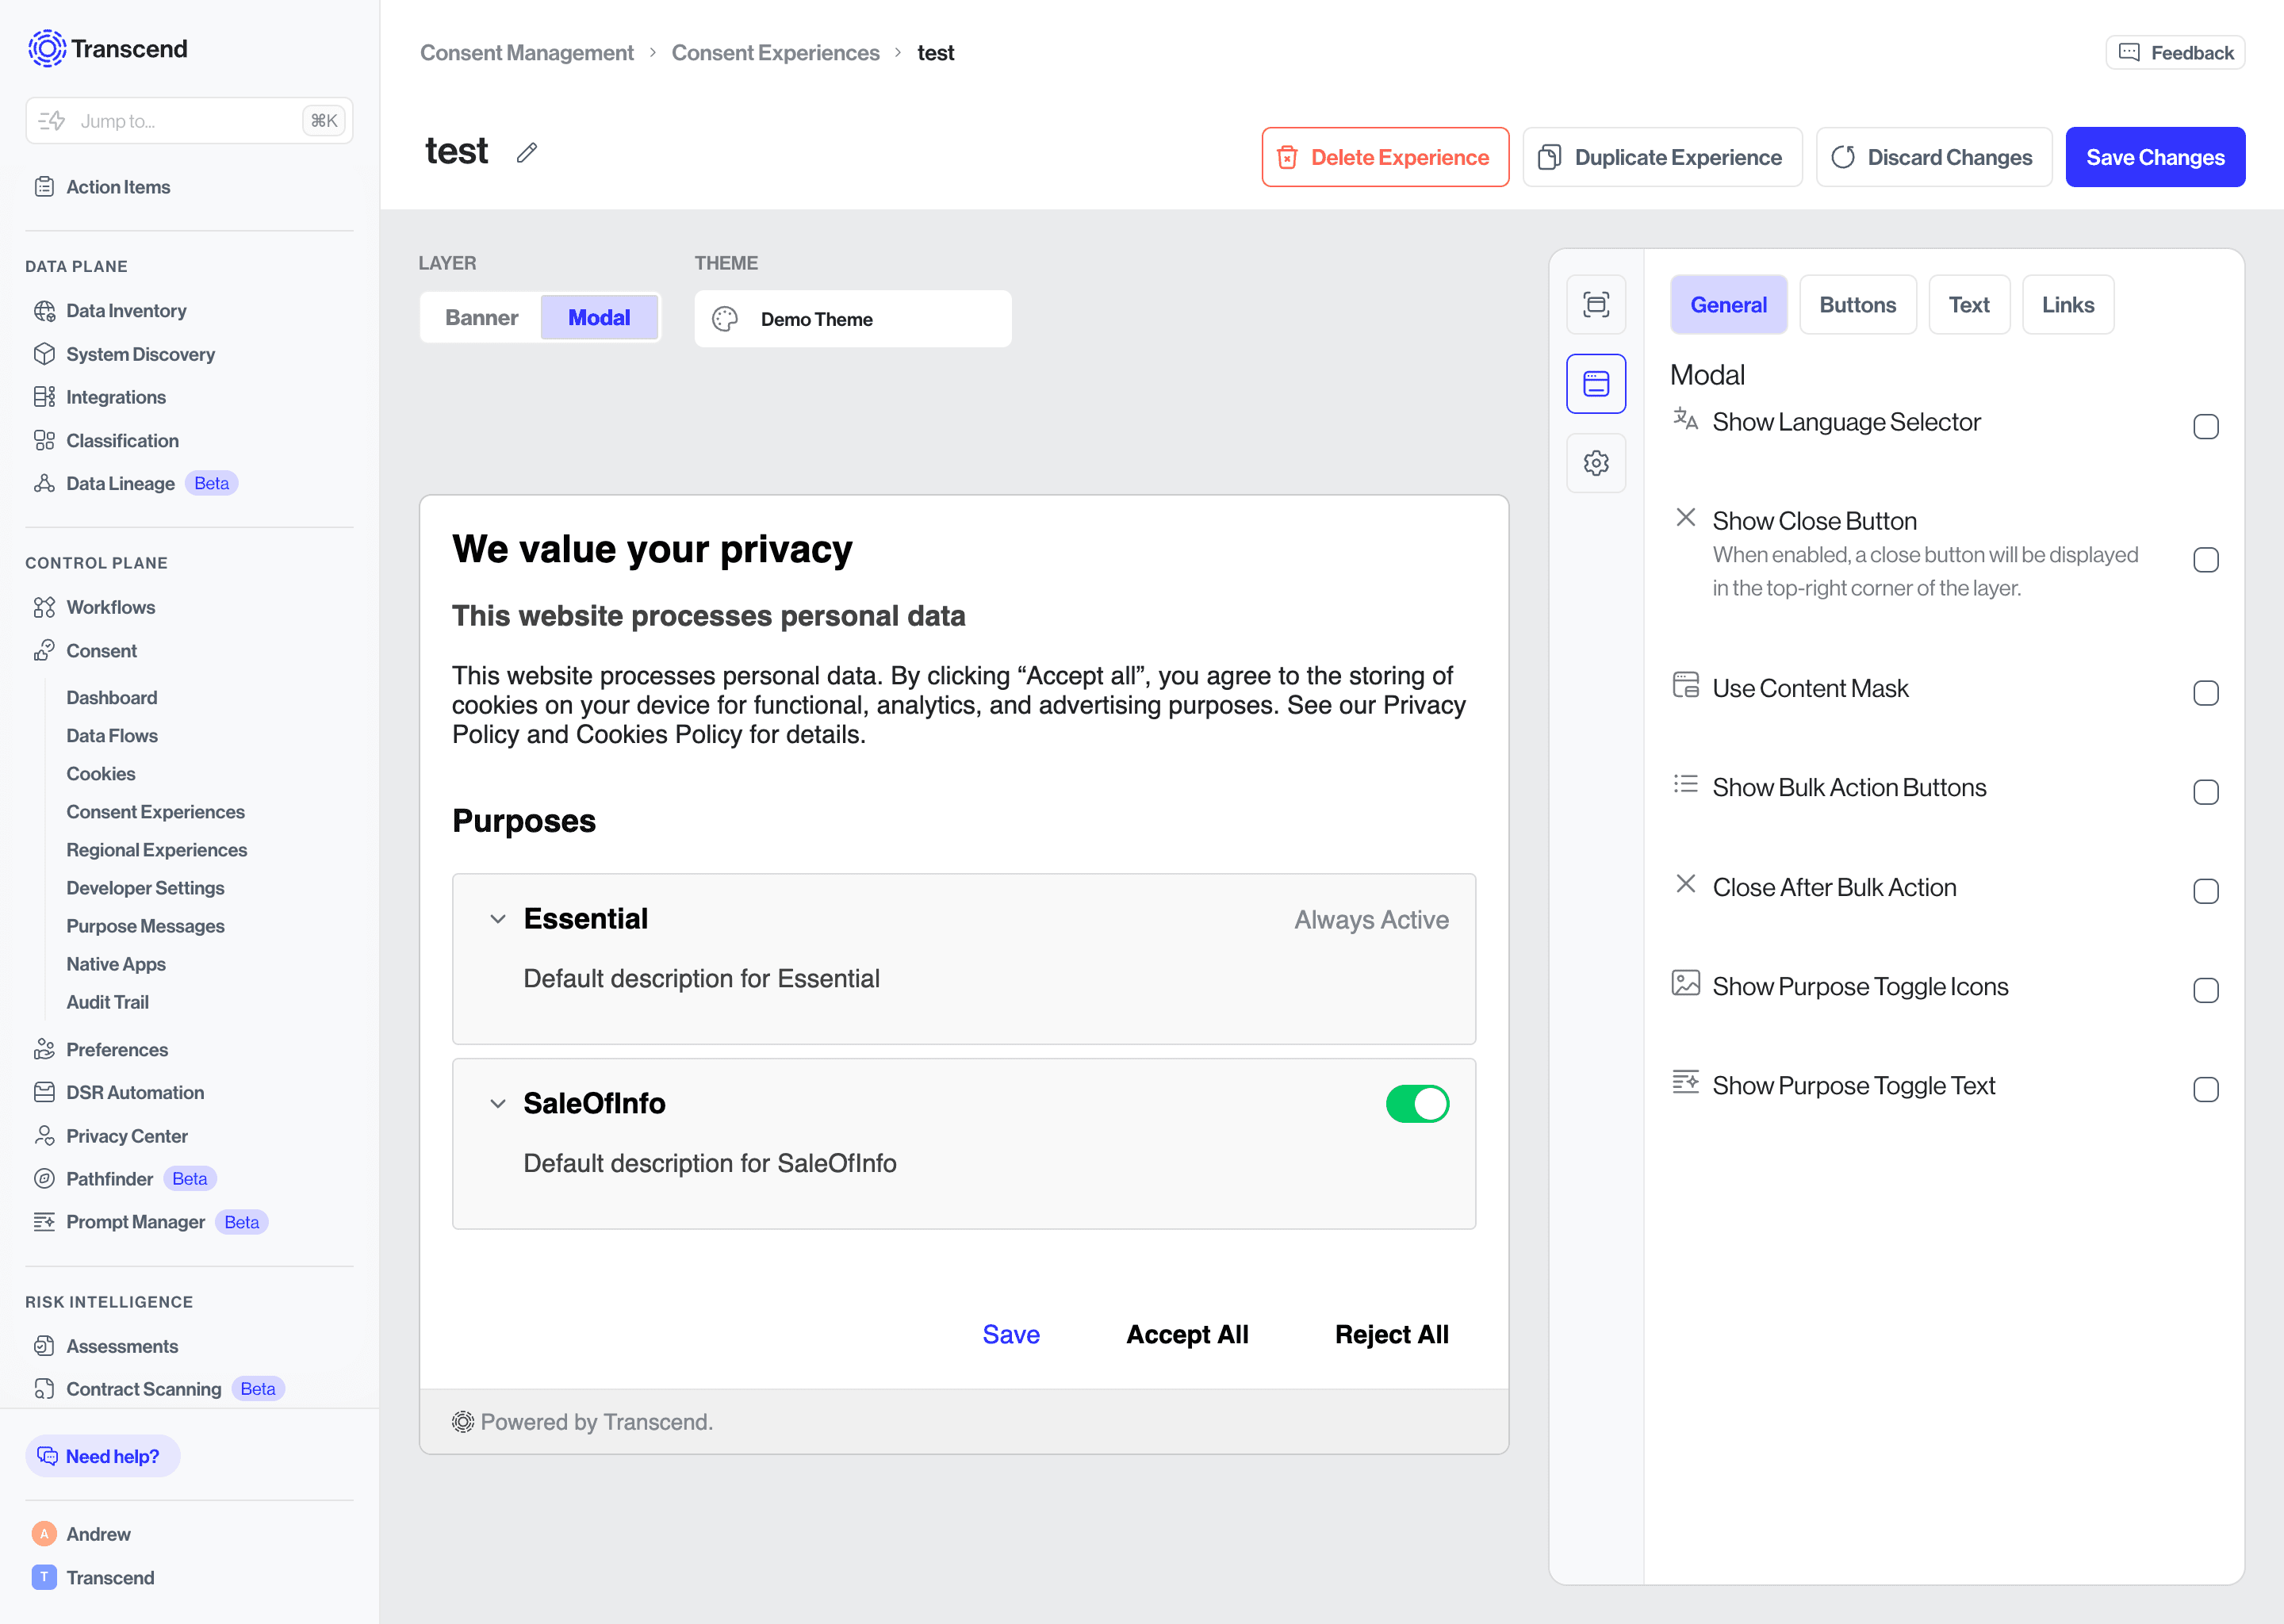Click the Prompt Manager icon

44,1221
